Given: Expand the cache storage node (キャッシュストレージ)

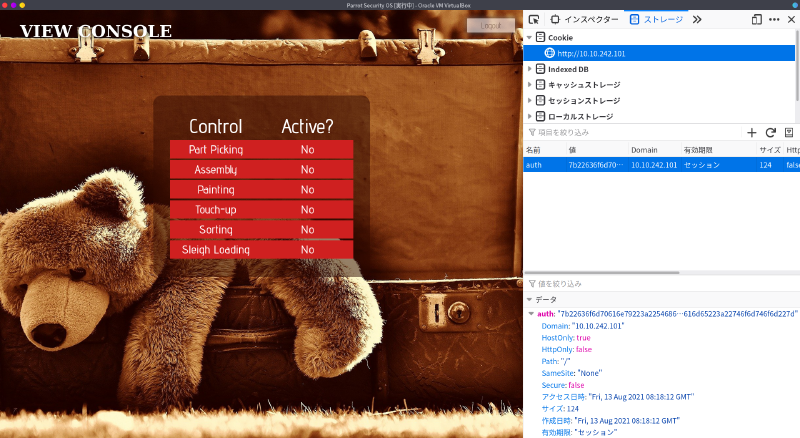Looking at the screenshot, I should pos(529,85).
